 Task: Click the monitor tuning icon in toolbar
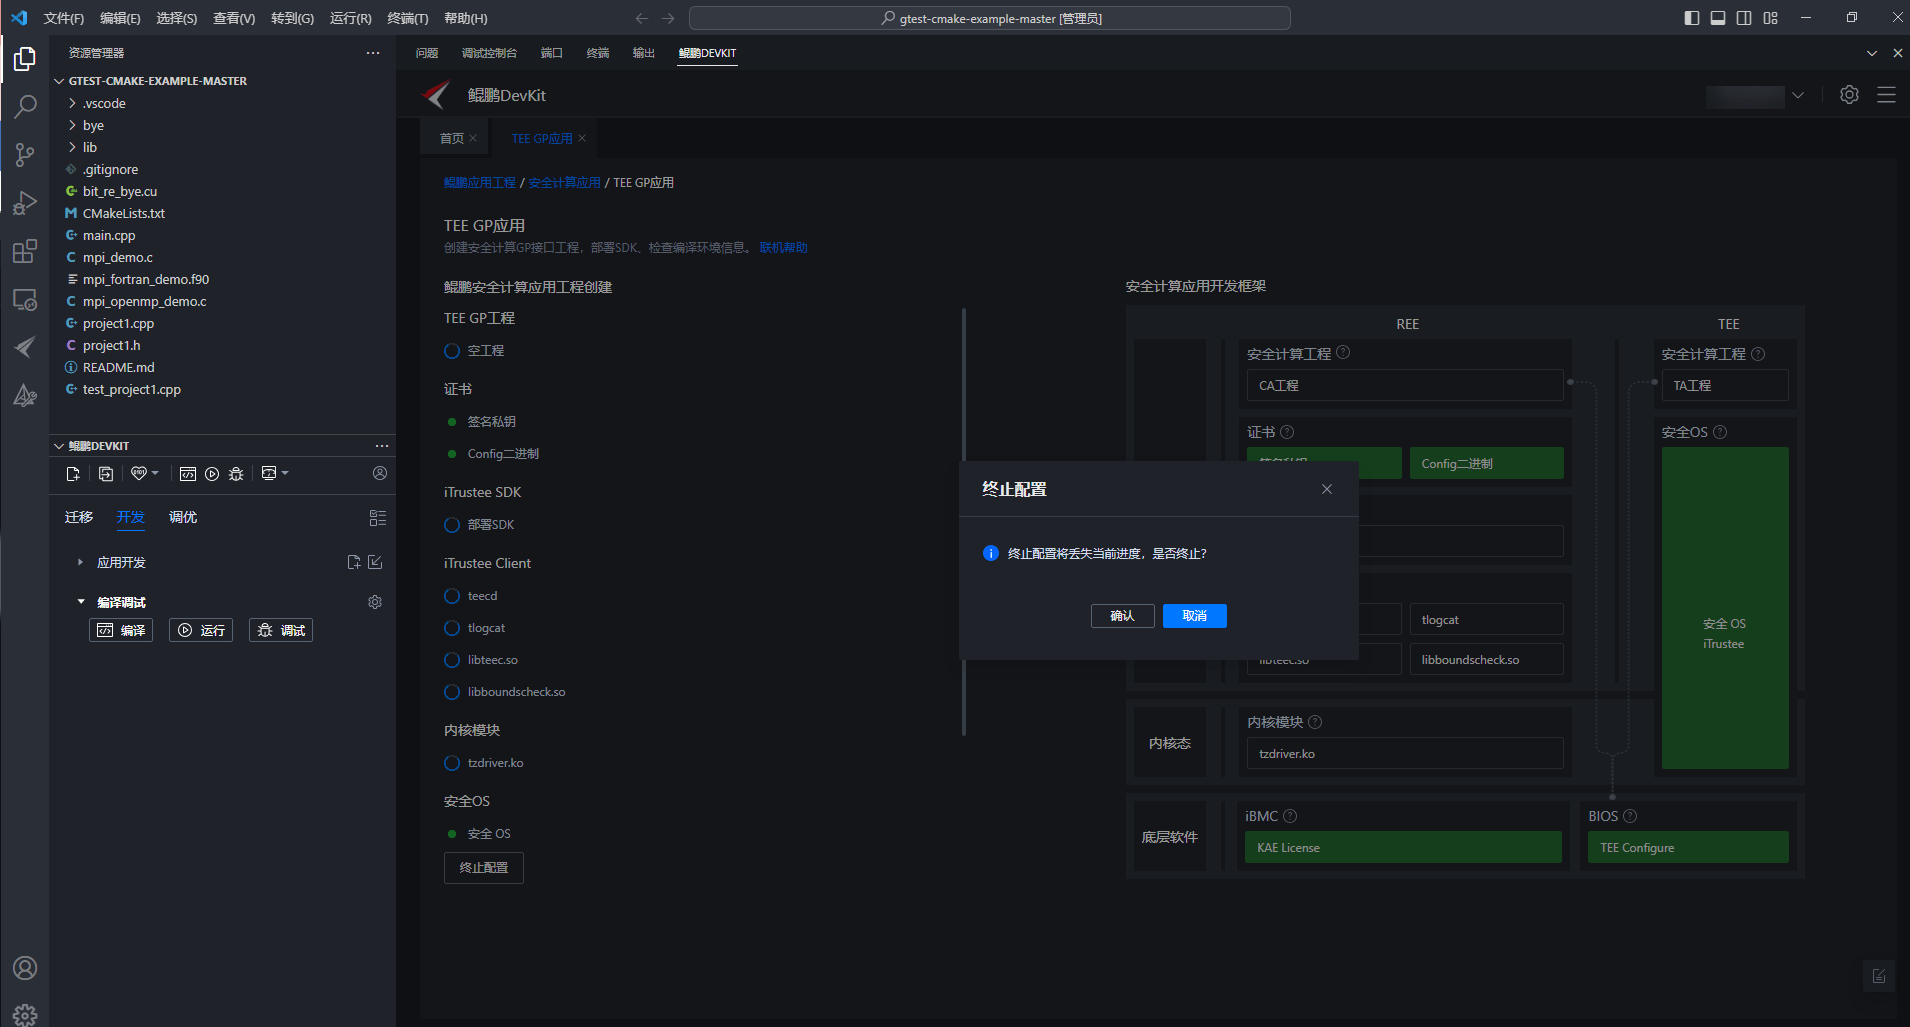point(268,474)
